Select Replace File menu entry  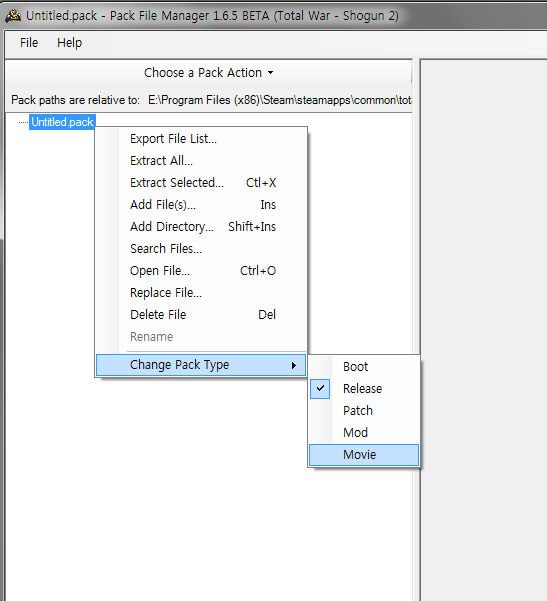(x=202, y=293)
